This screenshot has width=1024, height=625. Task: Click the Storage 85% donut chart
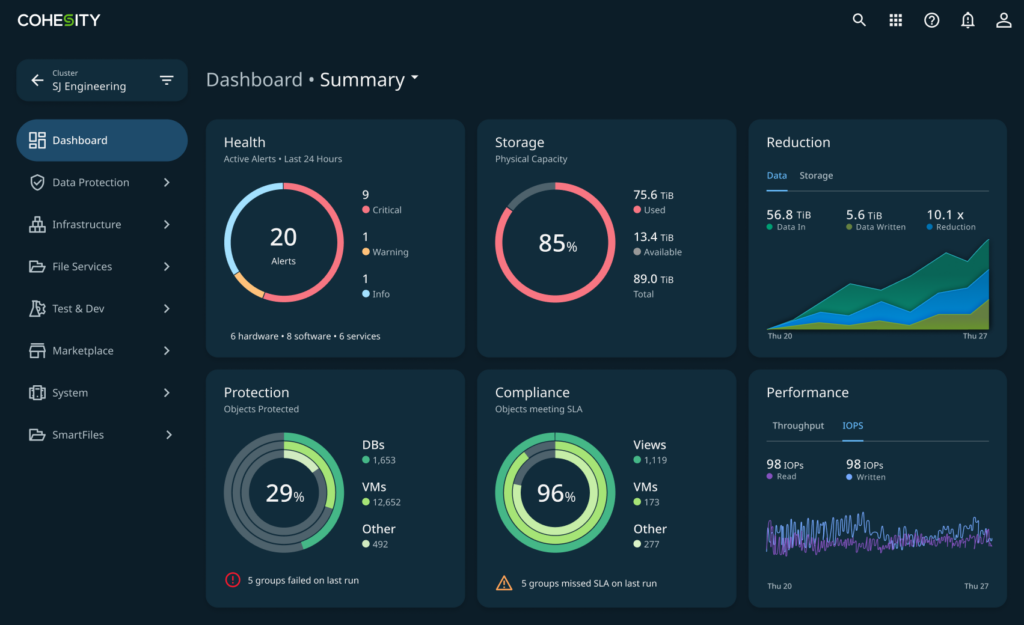point(555,242)
